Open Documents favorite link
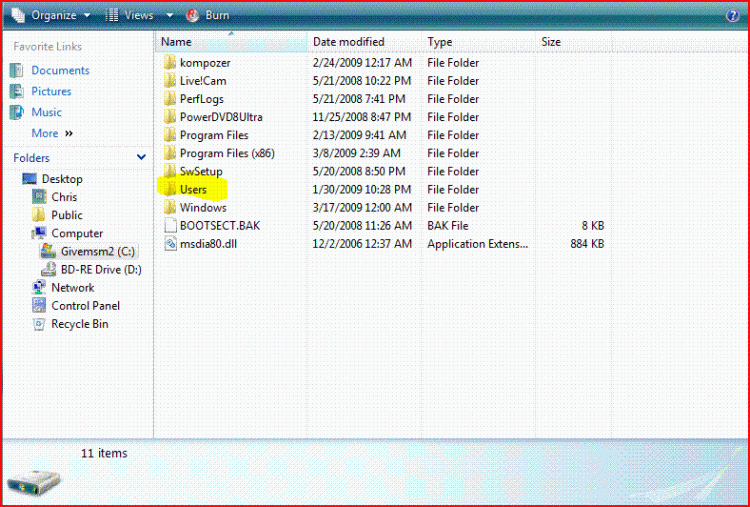The image size is (750, 507). [60, 70]
